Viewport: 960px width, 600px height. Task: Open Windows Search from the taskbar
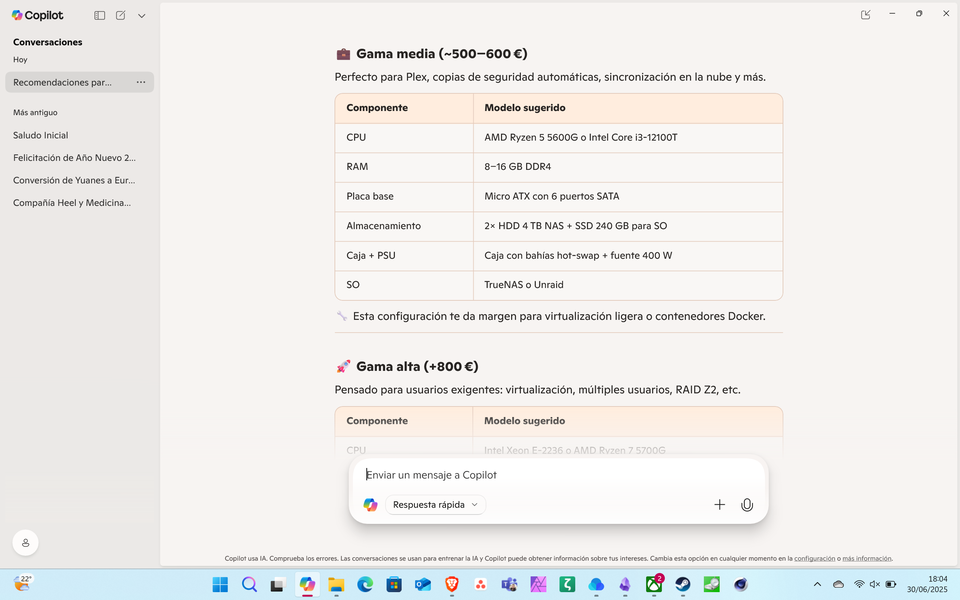[249, 585]
